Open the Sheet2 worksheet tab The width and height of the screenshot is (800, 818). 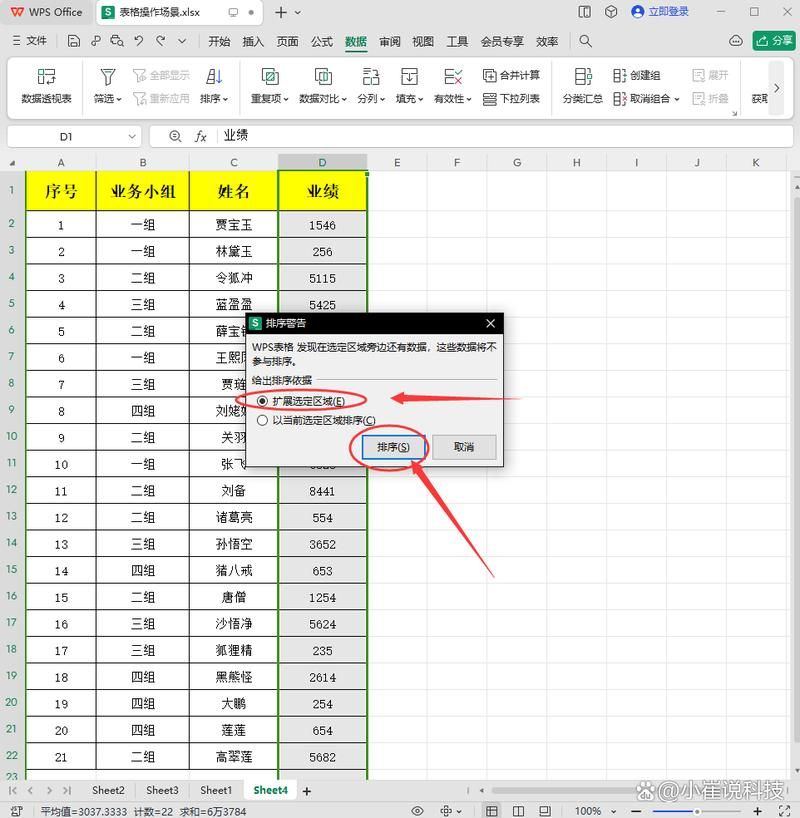108,789
